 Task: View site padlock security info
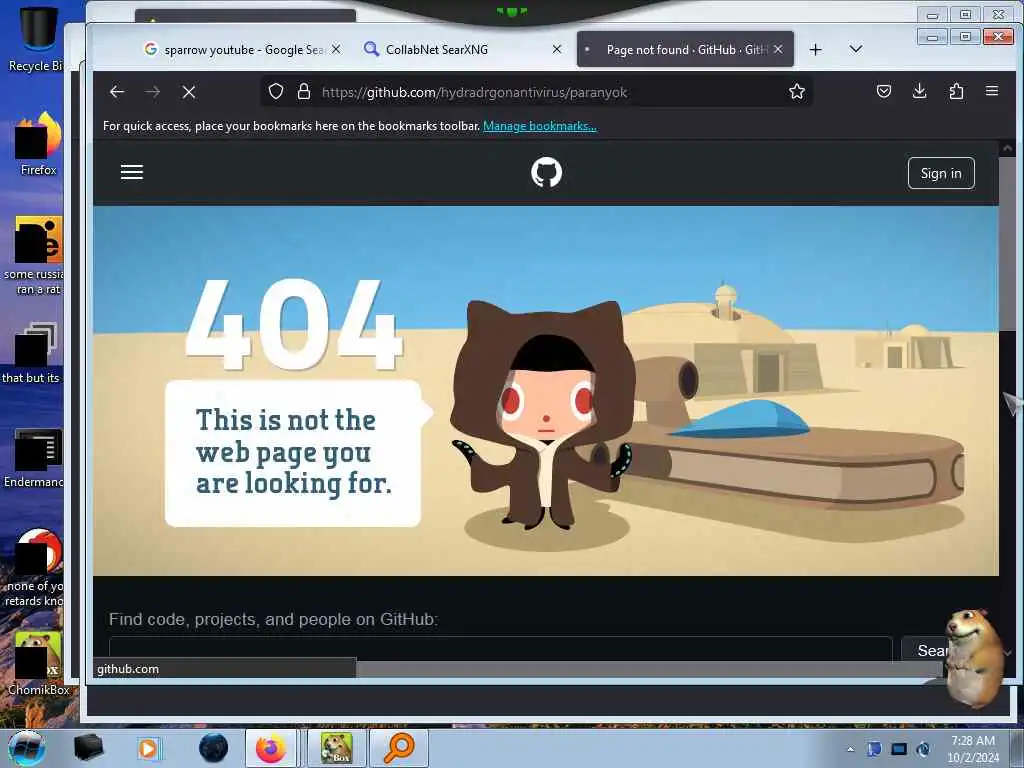(304, 91)
